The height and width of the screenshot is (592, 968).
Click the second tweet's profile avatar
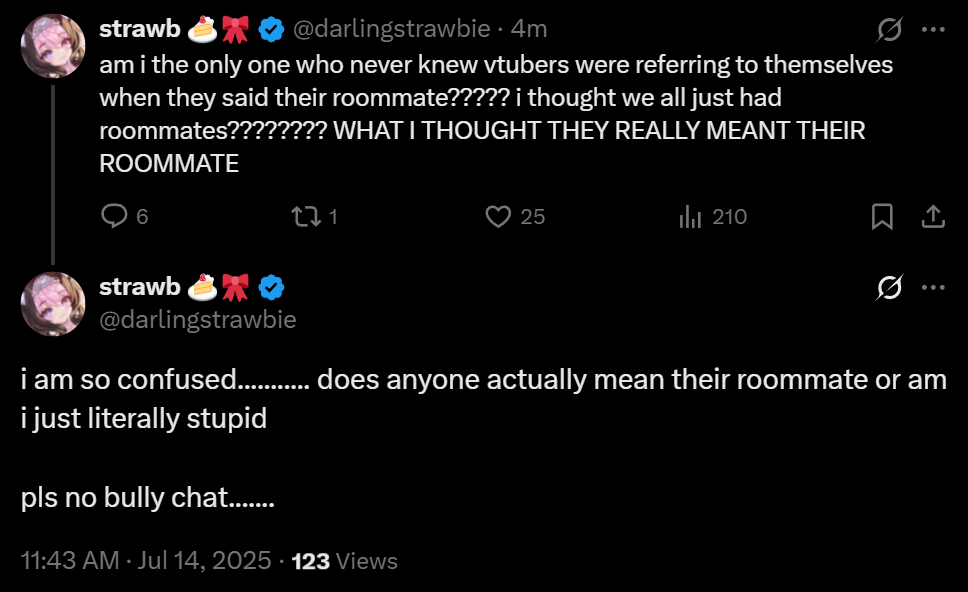[x=53, y=304]
